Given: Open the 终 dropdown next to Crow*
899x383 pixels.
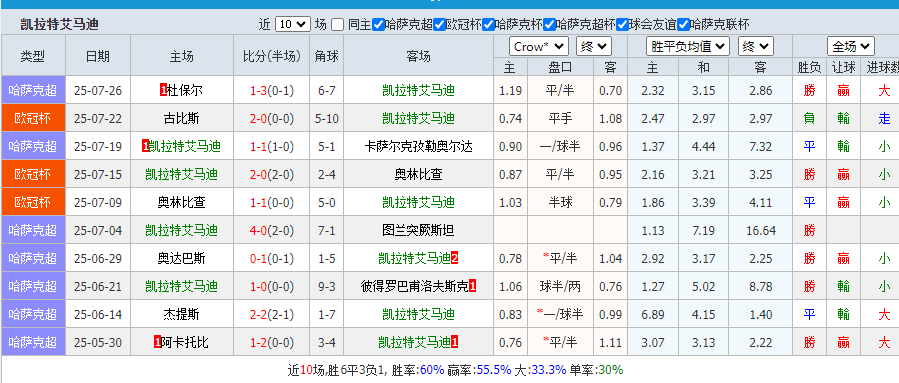Looking at the screenshot, I should click(x=594, y=46).
